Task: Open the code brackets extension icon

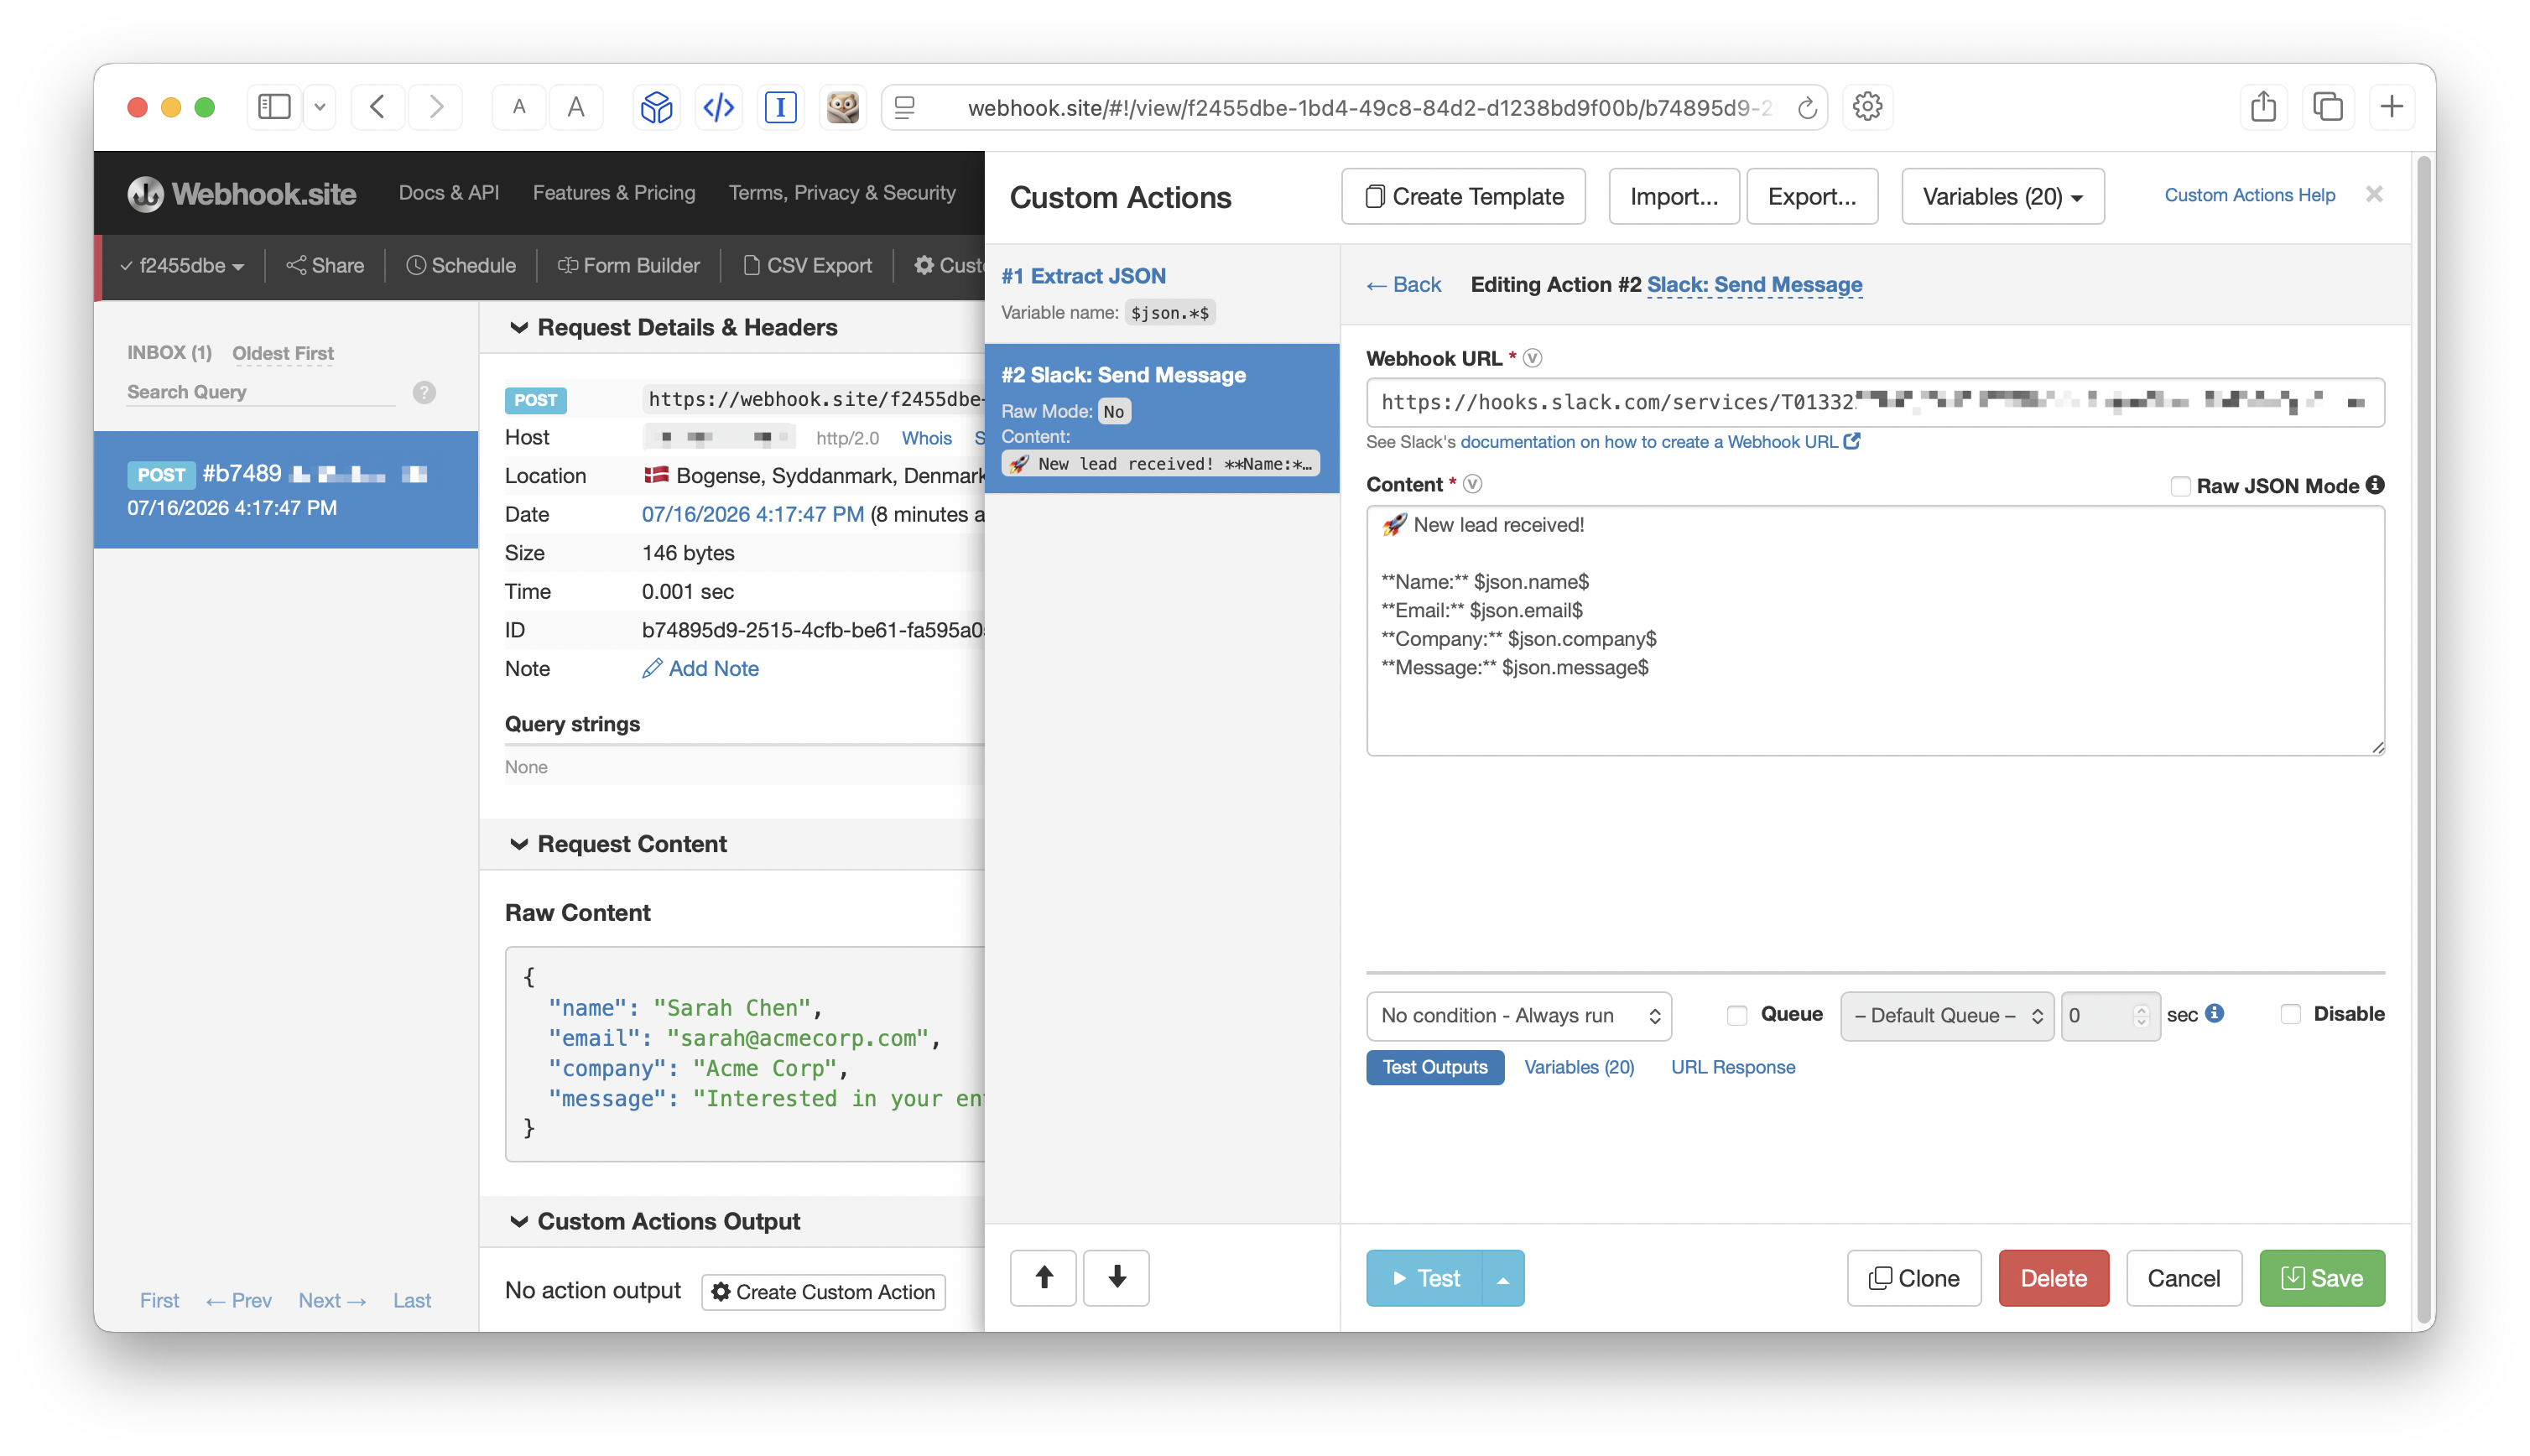Action: tap(718, 107)
